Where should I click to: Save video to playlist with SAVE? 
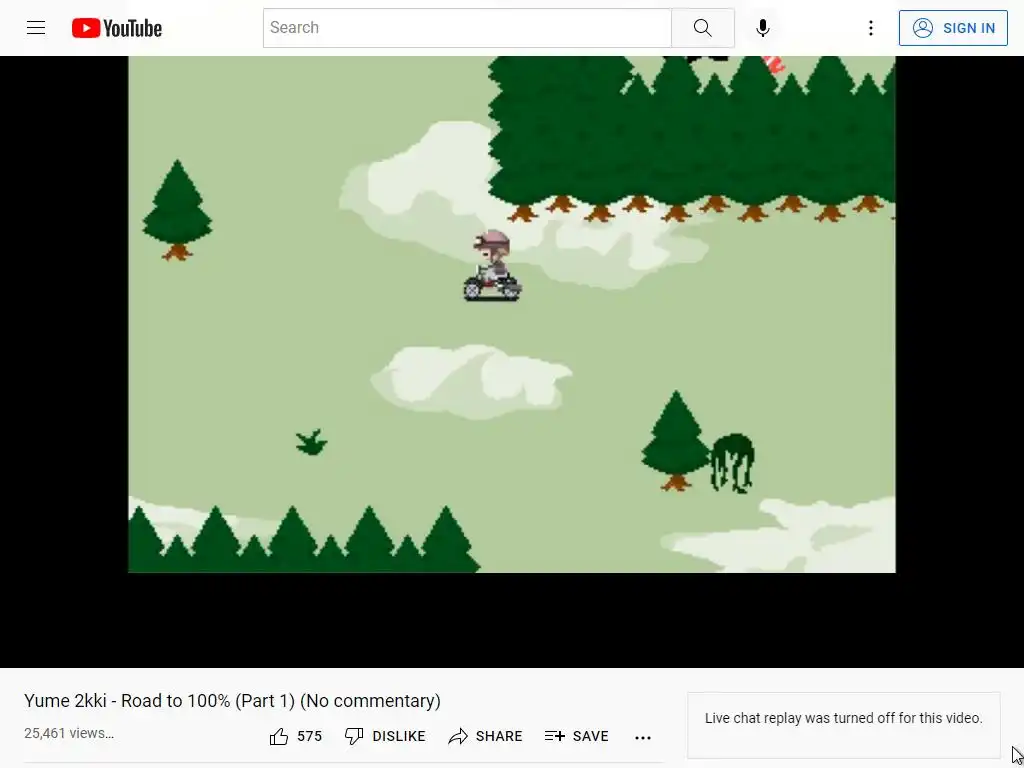click(x=577, y=737)
